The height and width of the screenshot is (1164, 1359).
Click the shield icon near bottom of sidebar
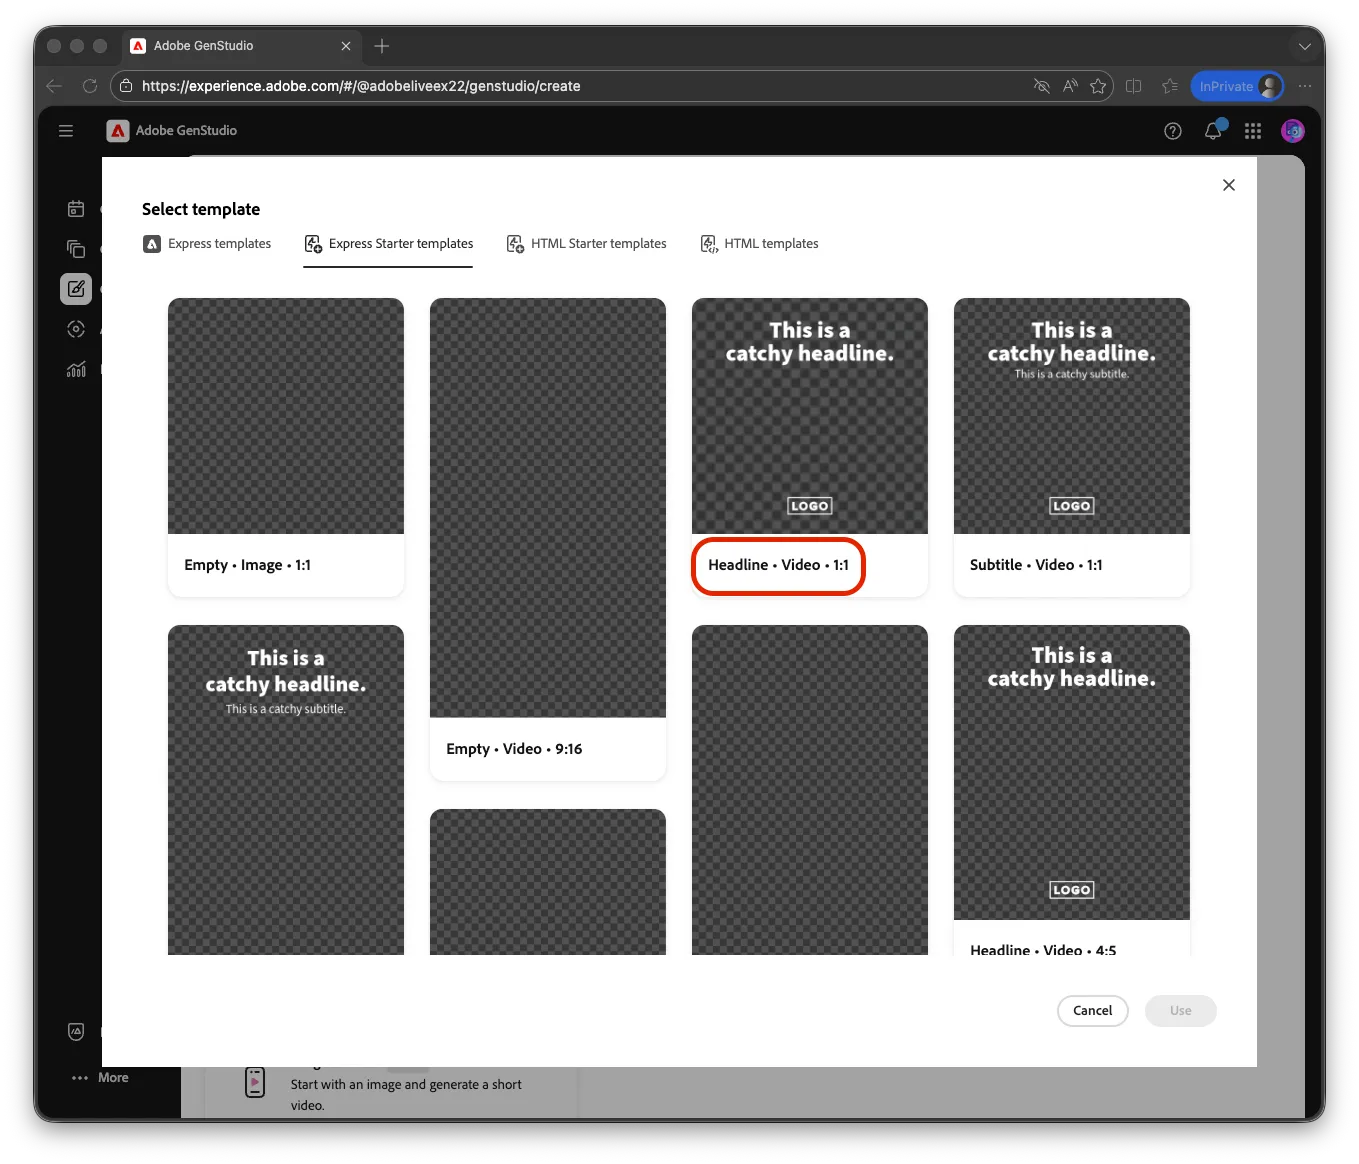(76, 1031)
